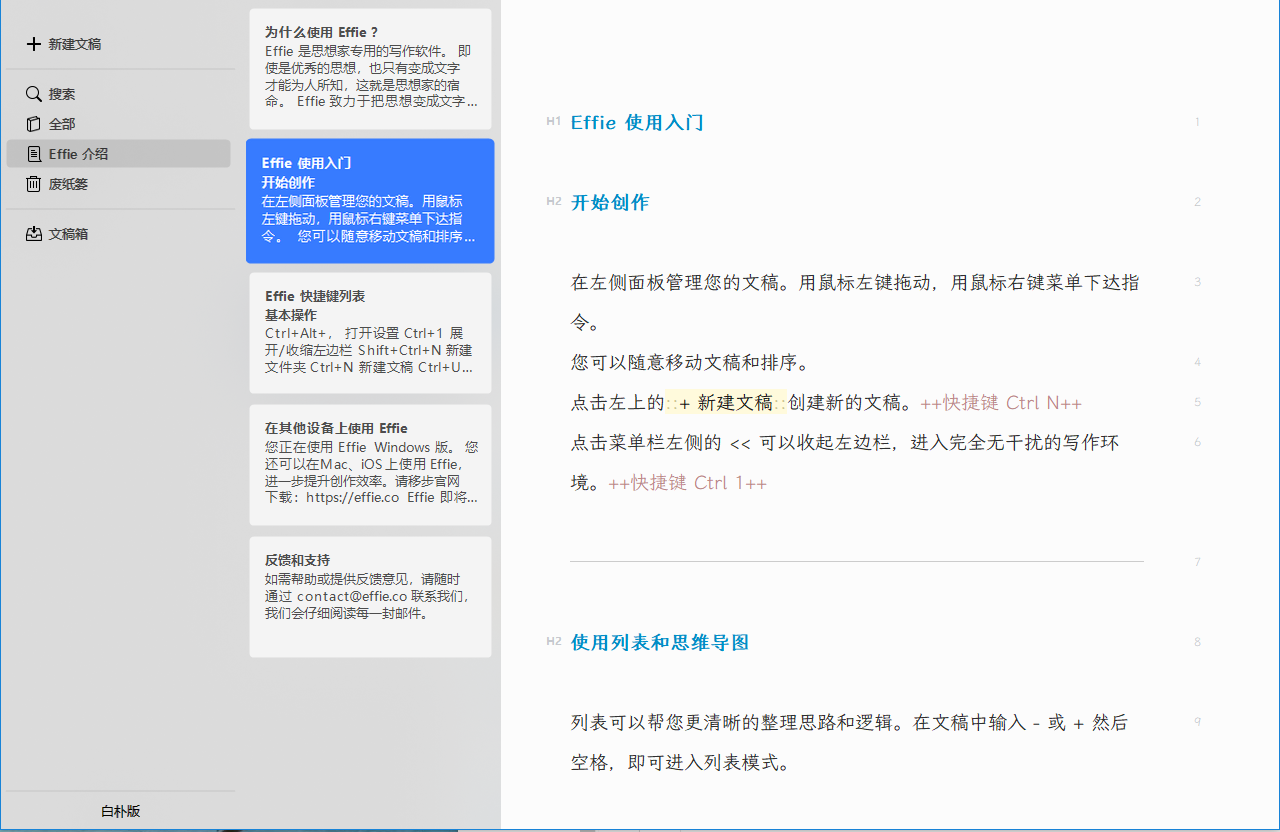Select the 白朴版 label at sidebar bottom

tap(120, 811)
